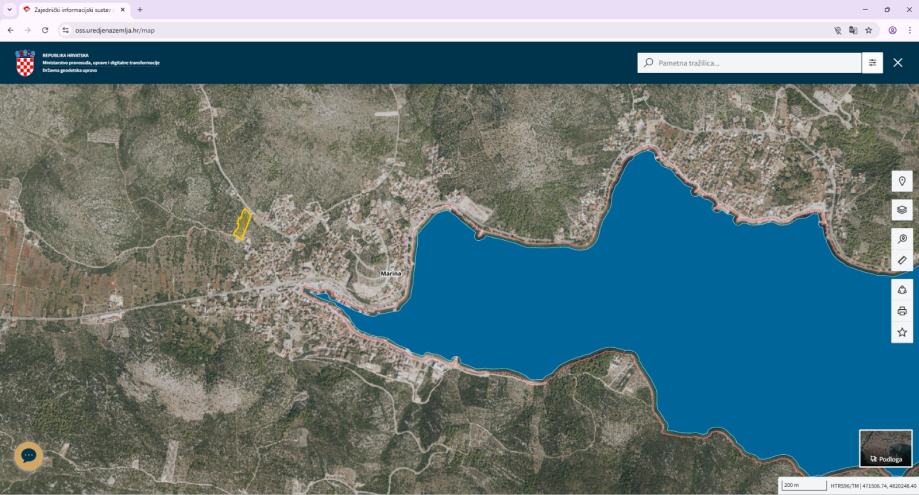Viewport: 919px width, 495px height.
Task: Select the identify magnifier tool
Action: pyautogui.click(x=902, y=239)
